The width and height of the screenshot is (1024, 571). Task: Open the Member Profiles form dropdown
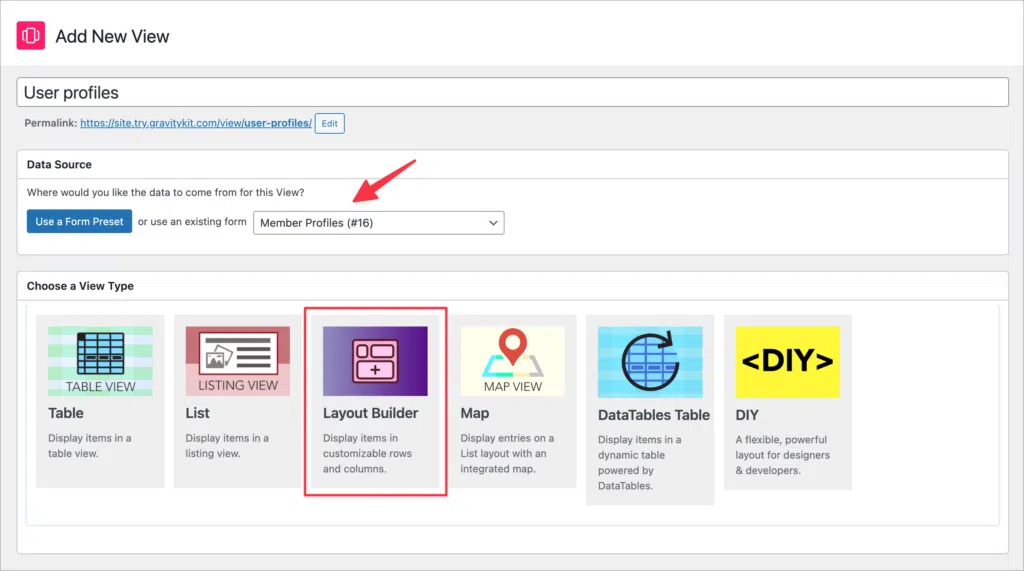point(379,223)
